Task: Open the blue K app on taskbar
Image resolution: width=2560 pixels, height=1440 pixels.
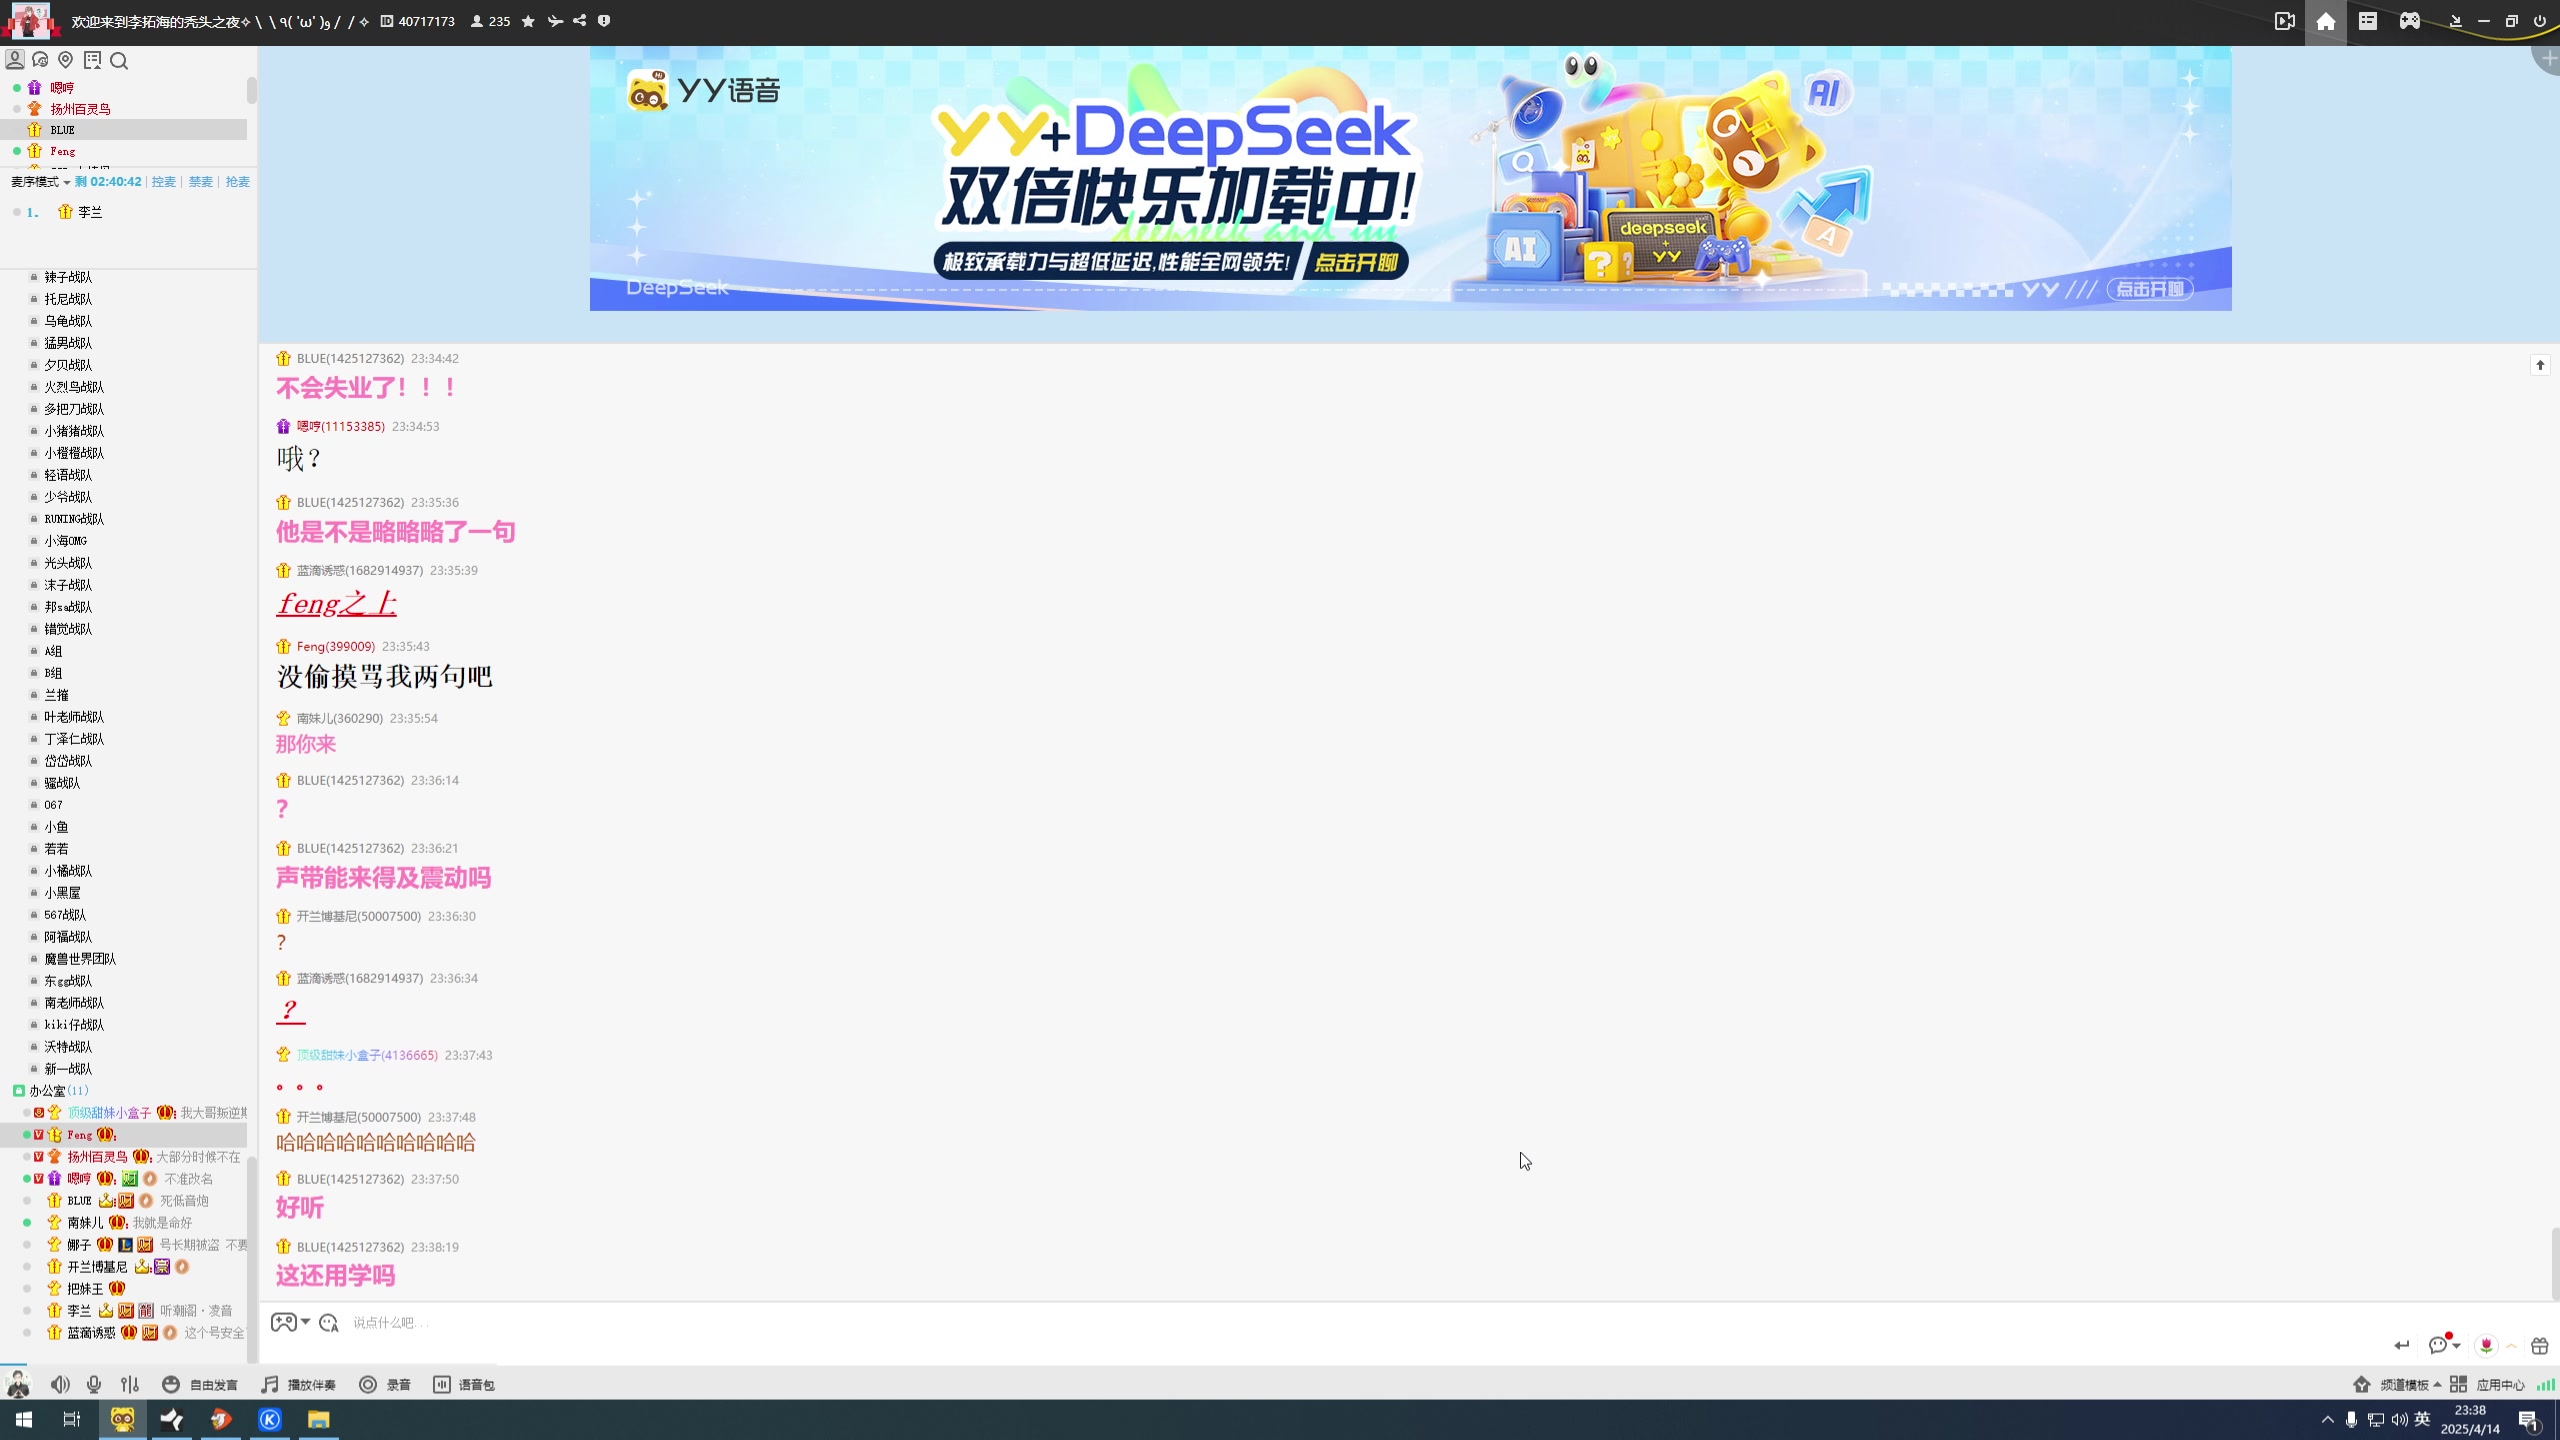Action: click(270, 1420)
